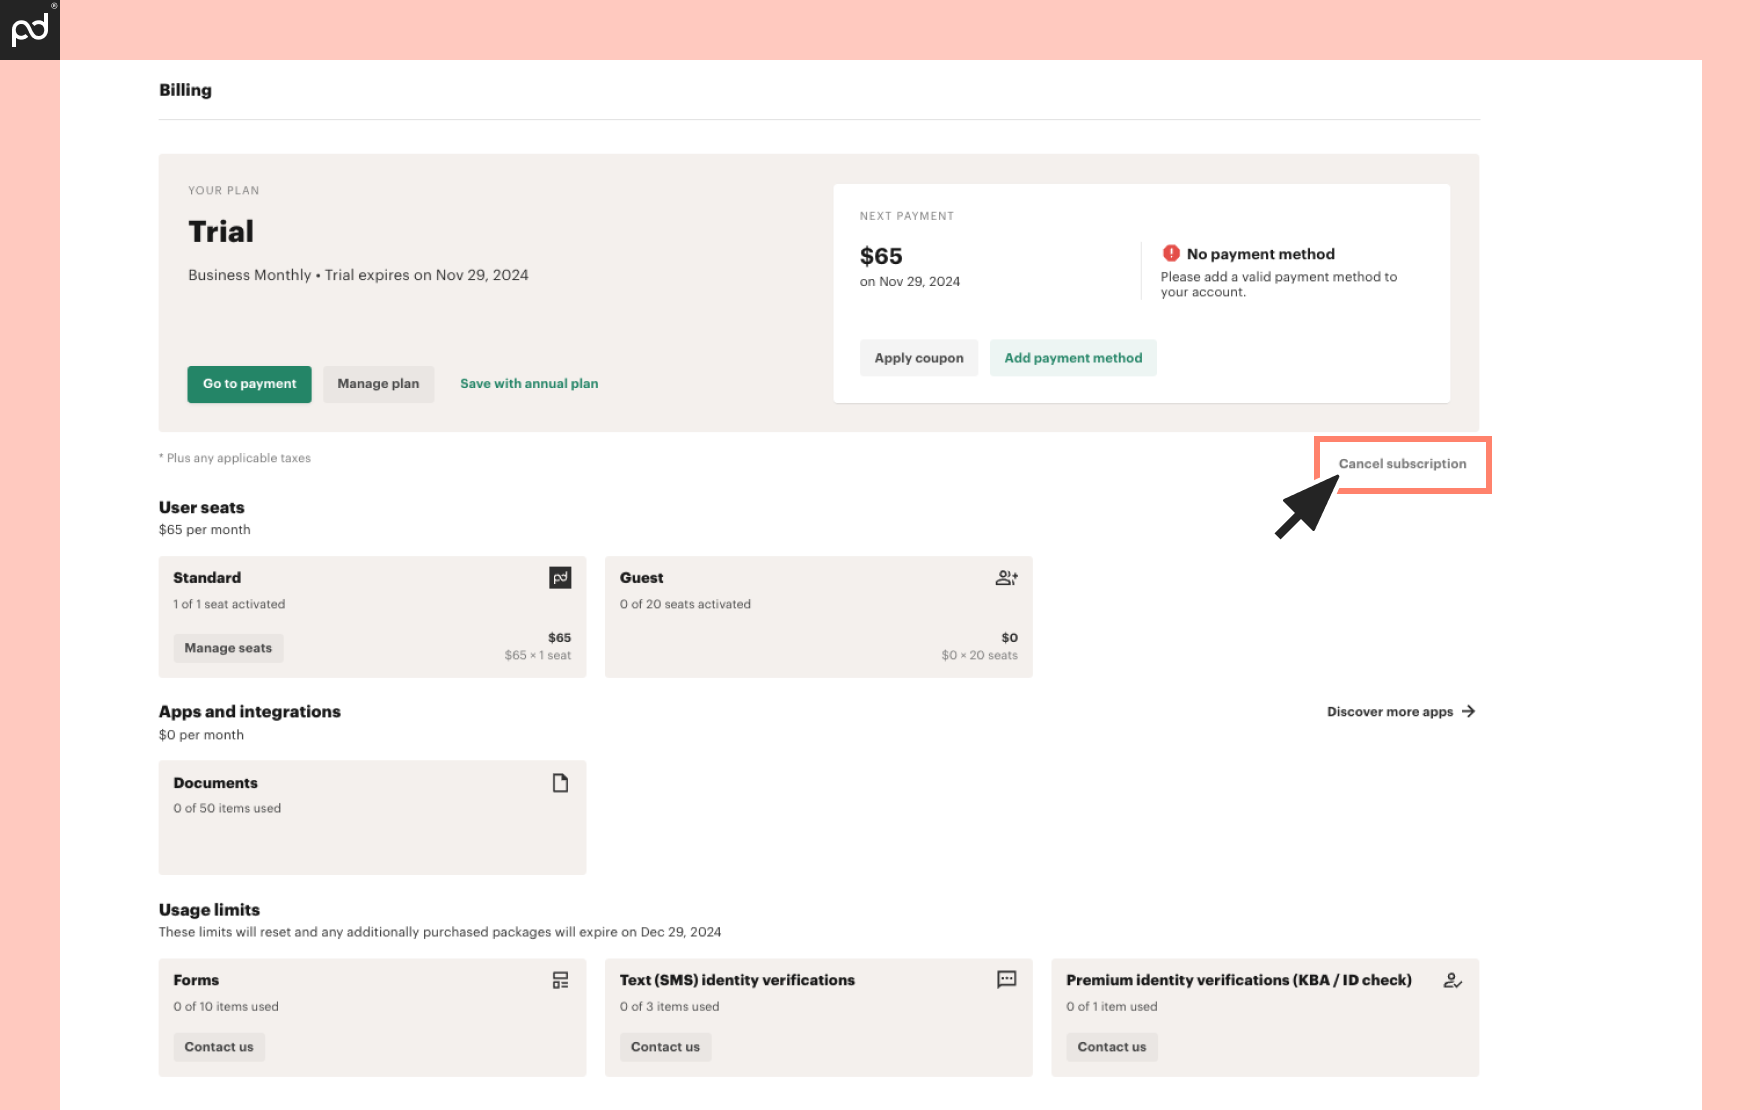This screenshot has width=1760, height=1110.
Task: Click the Documents card title
Action: tap(215, 783)
